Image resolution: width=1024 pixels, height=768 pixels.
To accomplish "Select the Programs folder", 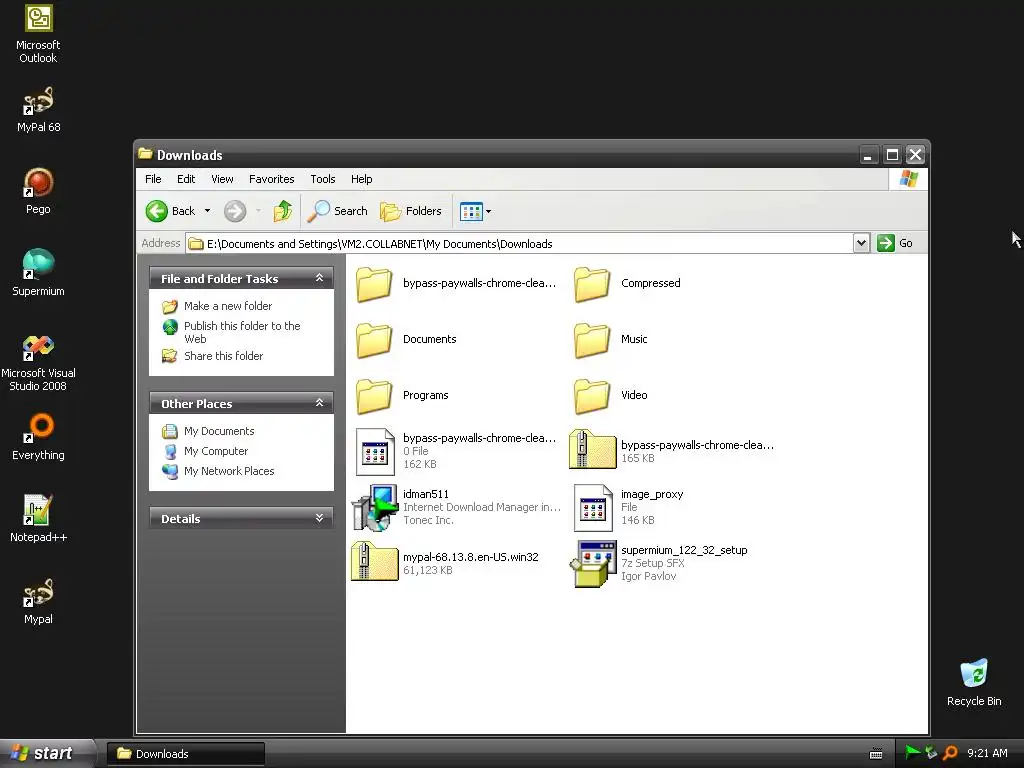I will pos(402,396).
